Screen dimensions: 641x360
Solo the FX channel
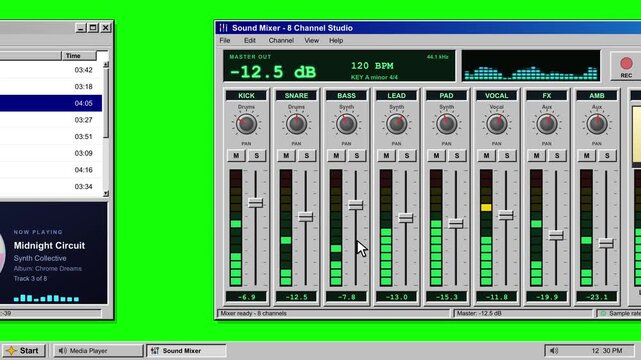(557, 156)
